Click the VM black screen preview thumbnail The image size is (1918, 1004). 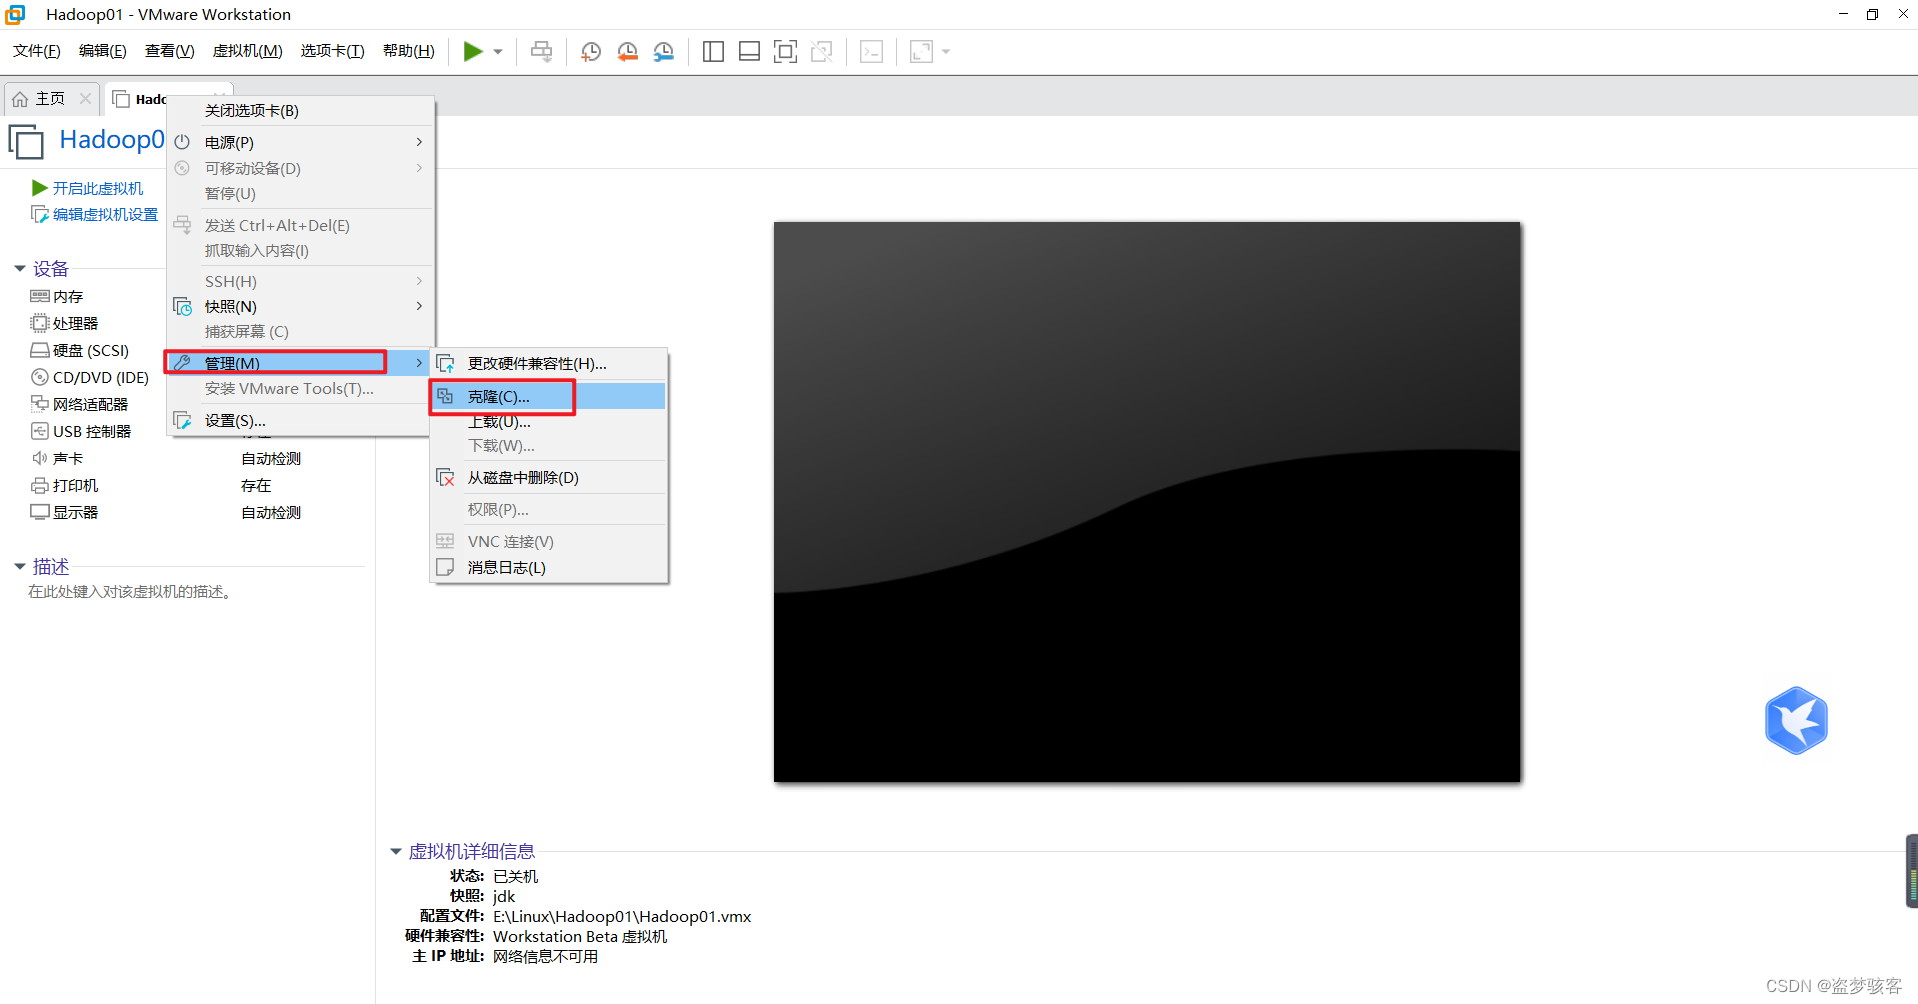coord(1147,502)
